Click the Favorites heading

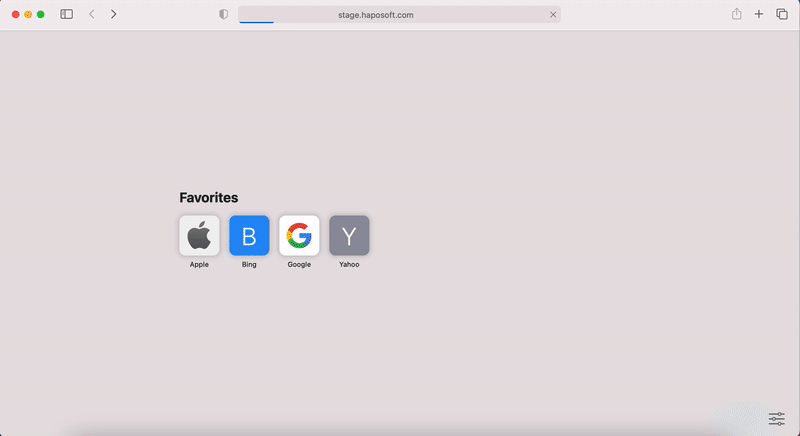[209, 197]
